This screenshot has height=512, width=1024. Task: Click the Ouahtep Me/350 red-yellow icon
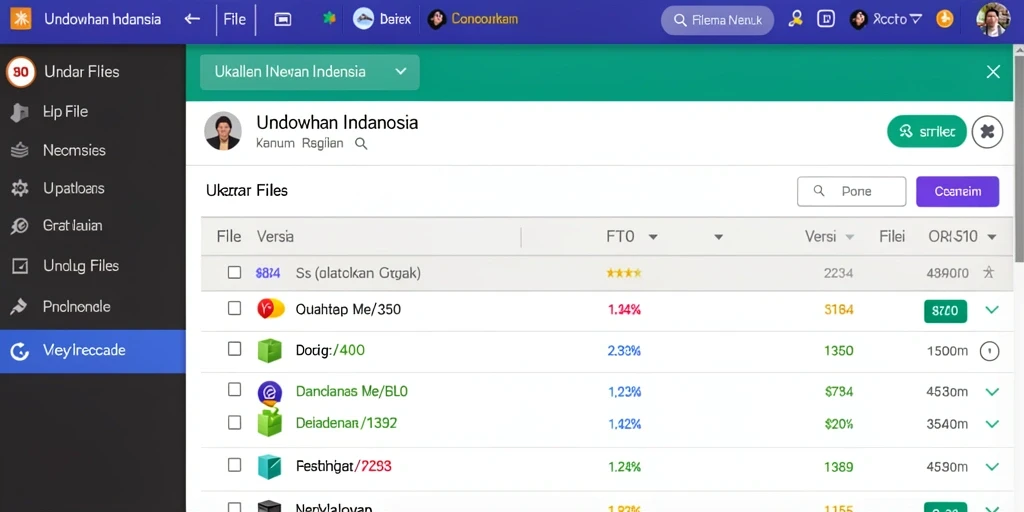tap(270, 308)
